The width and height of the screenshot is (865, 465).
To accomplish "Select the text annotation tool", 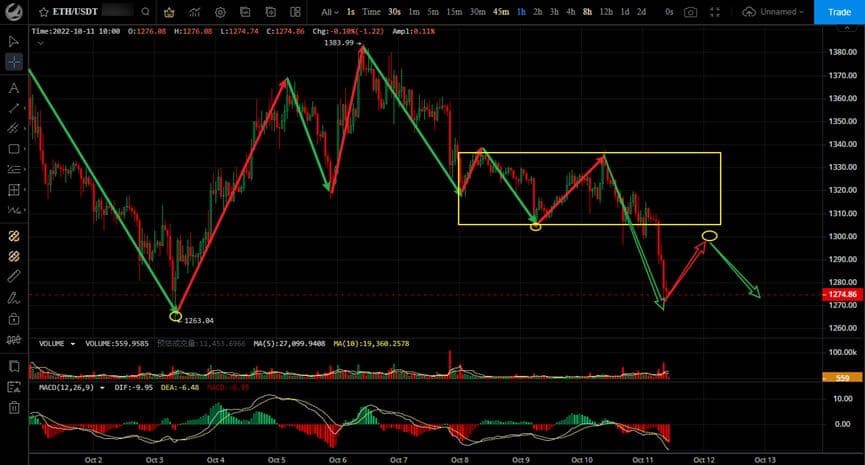I will coord(14,88).
